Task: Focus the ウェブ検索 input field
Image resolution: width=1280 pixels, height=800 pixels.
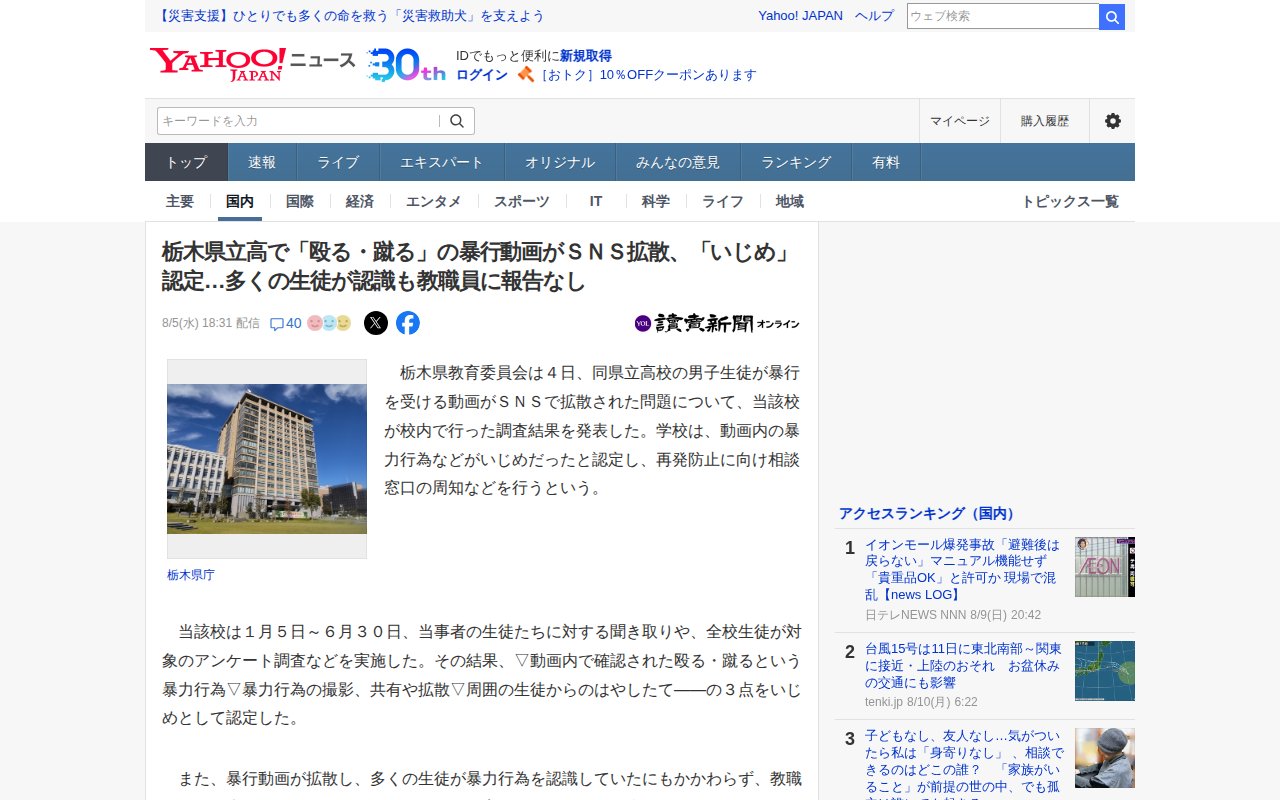Action: tap(1003, 16)
